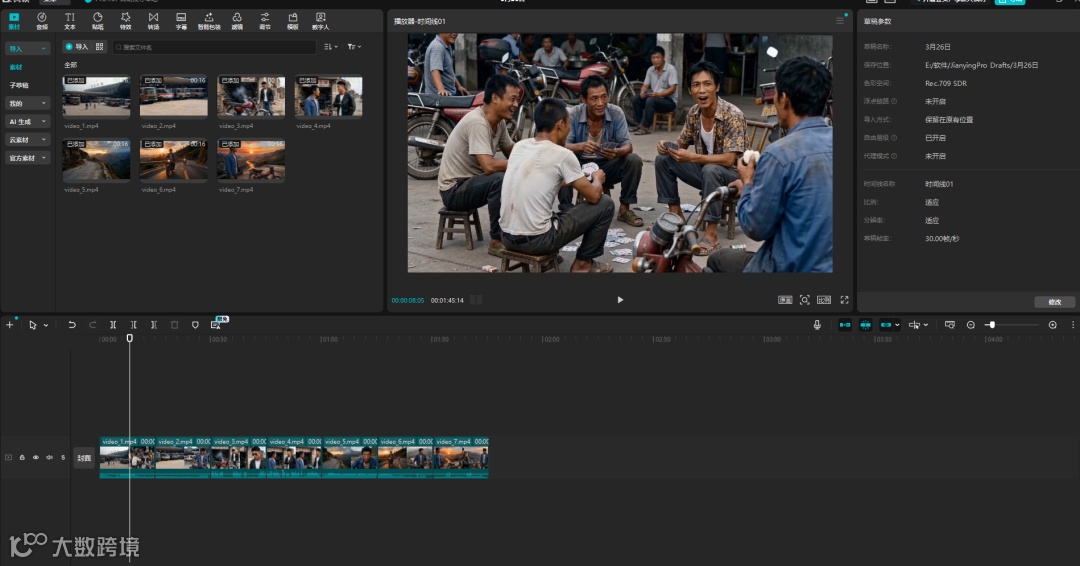This screenshot has width=1080, height=566.
Task: Delete left of playhead trim tool
Action: (134, 325)
